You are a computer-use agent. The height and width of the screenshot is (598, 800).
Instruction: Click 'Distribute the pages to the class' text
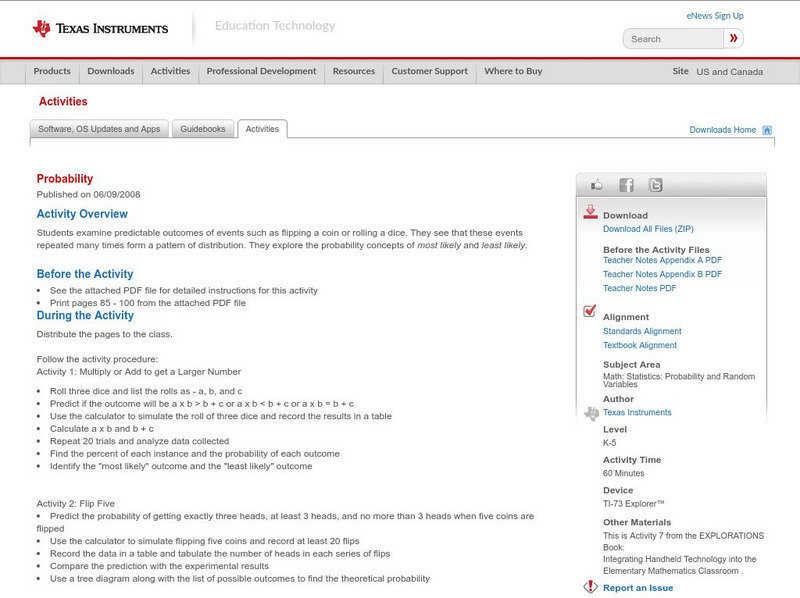coord(105,335)
